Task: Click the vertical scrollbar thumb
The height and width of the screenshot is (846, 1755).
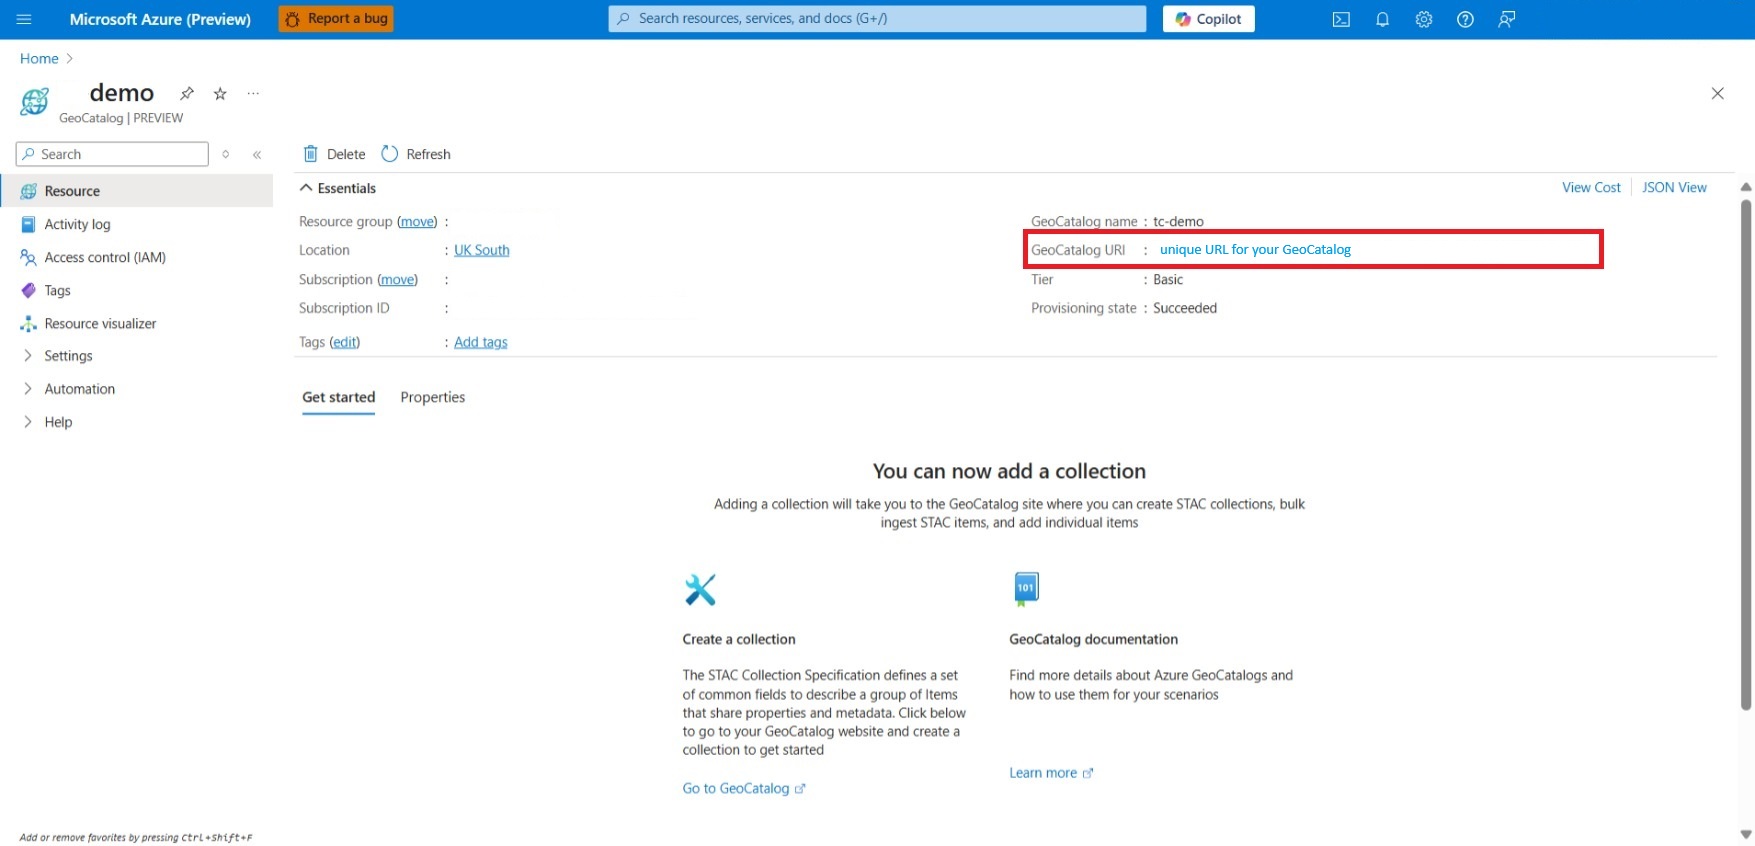Action: coord(1746,455)
